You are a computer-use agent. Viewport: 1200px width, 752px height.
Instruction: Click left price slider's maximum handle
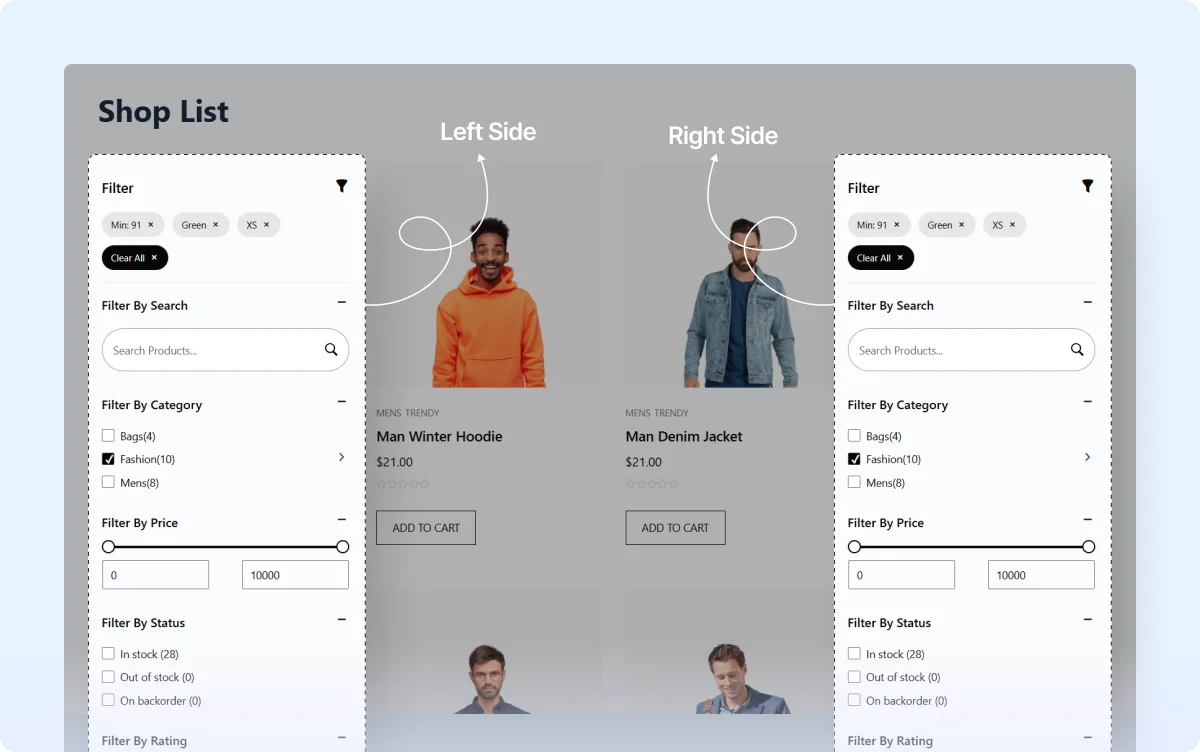click(x=342, y=547)
